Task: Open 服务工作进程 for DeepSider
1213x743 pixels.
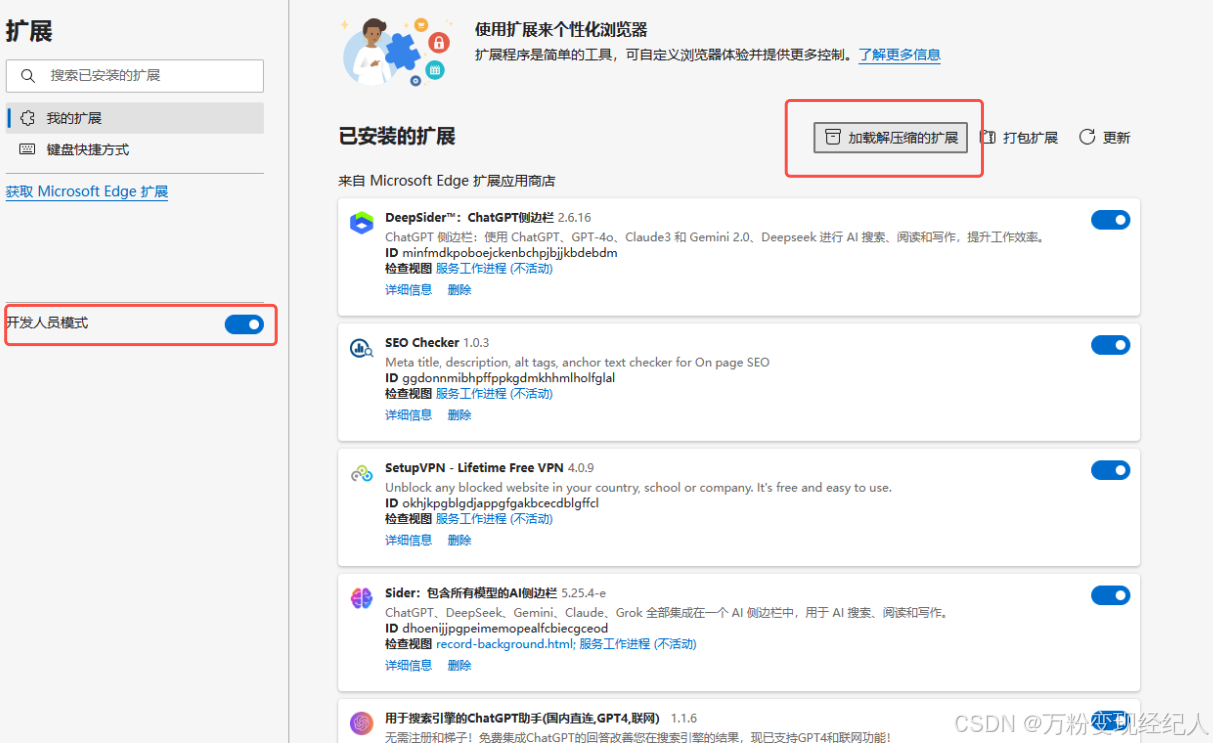Action: click(494, 269)
